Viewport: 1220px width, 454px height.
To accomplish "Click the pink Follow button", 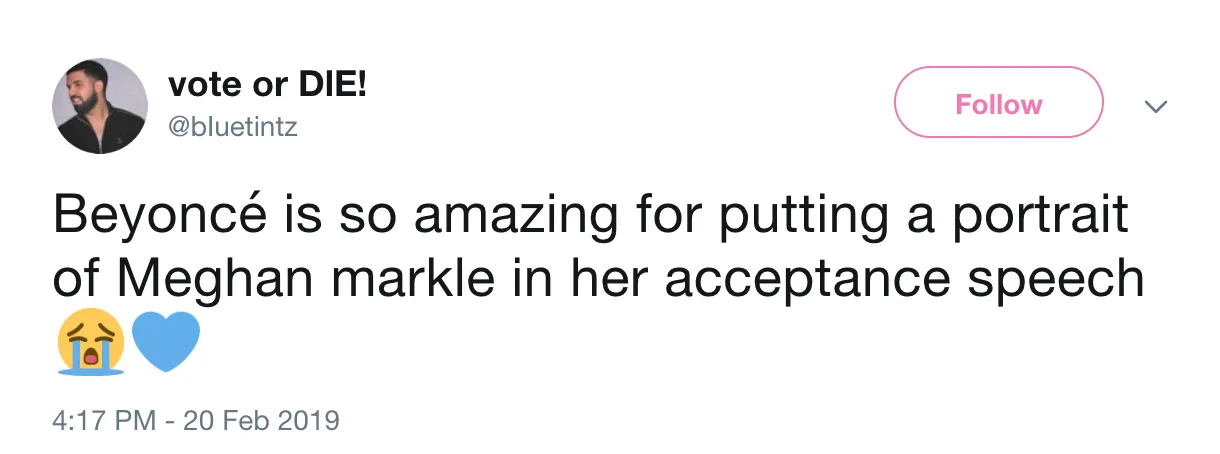I will [998, 103].
